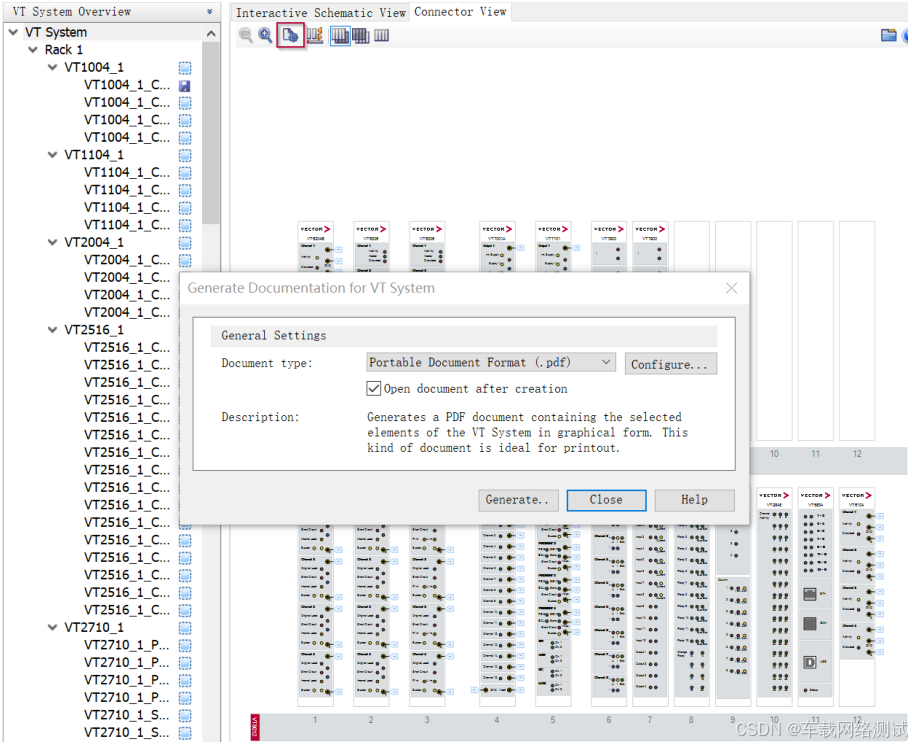Viewport: 912px width, 745px height.
Task: Click the schematic icon next to VT2710_1
Action: 185,628
